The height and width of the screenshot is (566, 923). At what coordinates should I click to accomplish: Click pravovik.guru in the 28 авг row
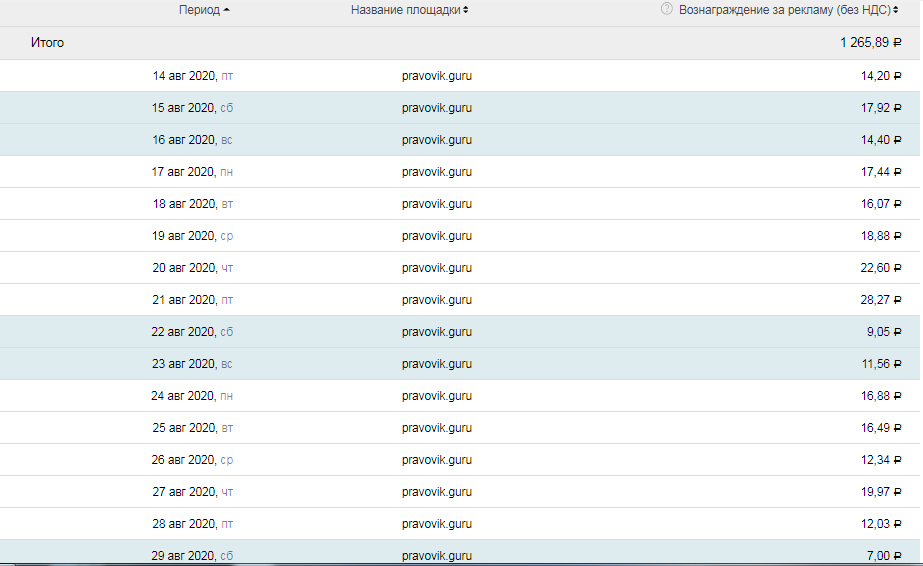[x=437, y=524]
